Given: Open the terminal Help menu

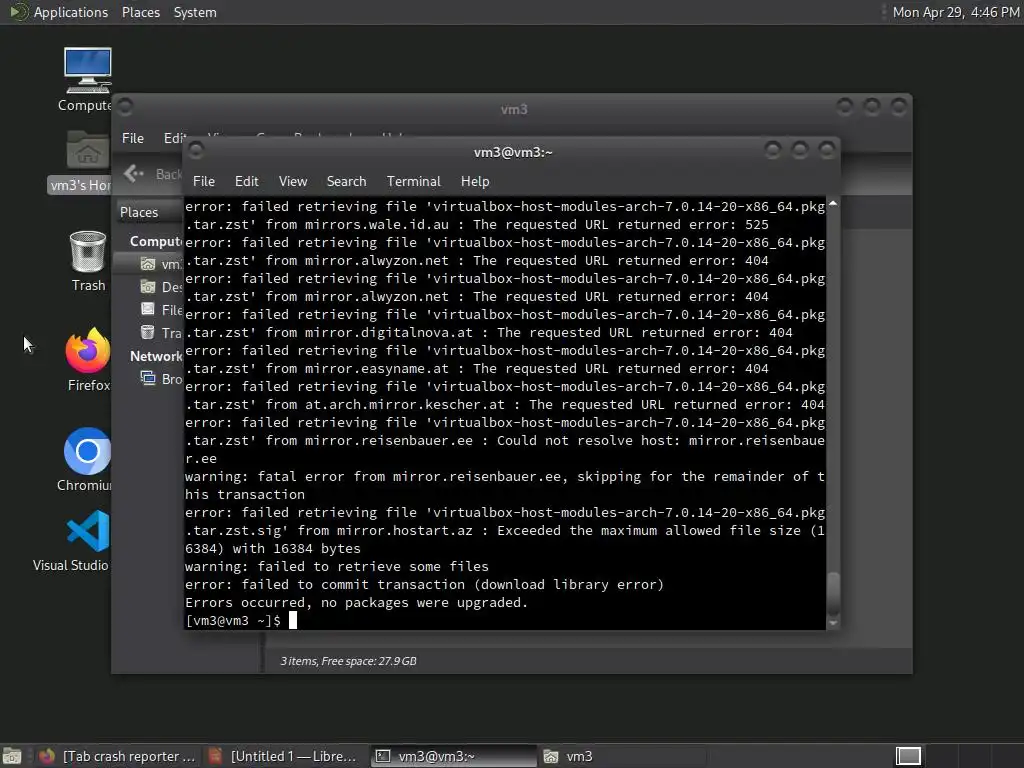Looking at the screenshot, I should click(x=475, y=182).
